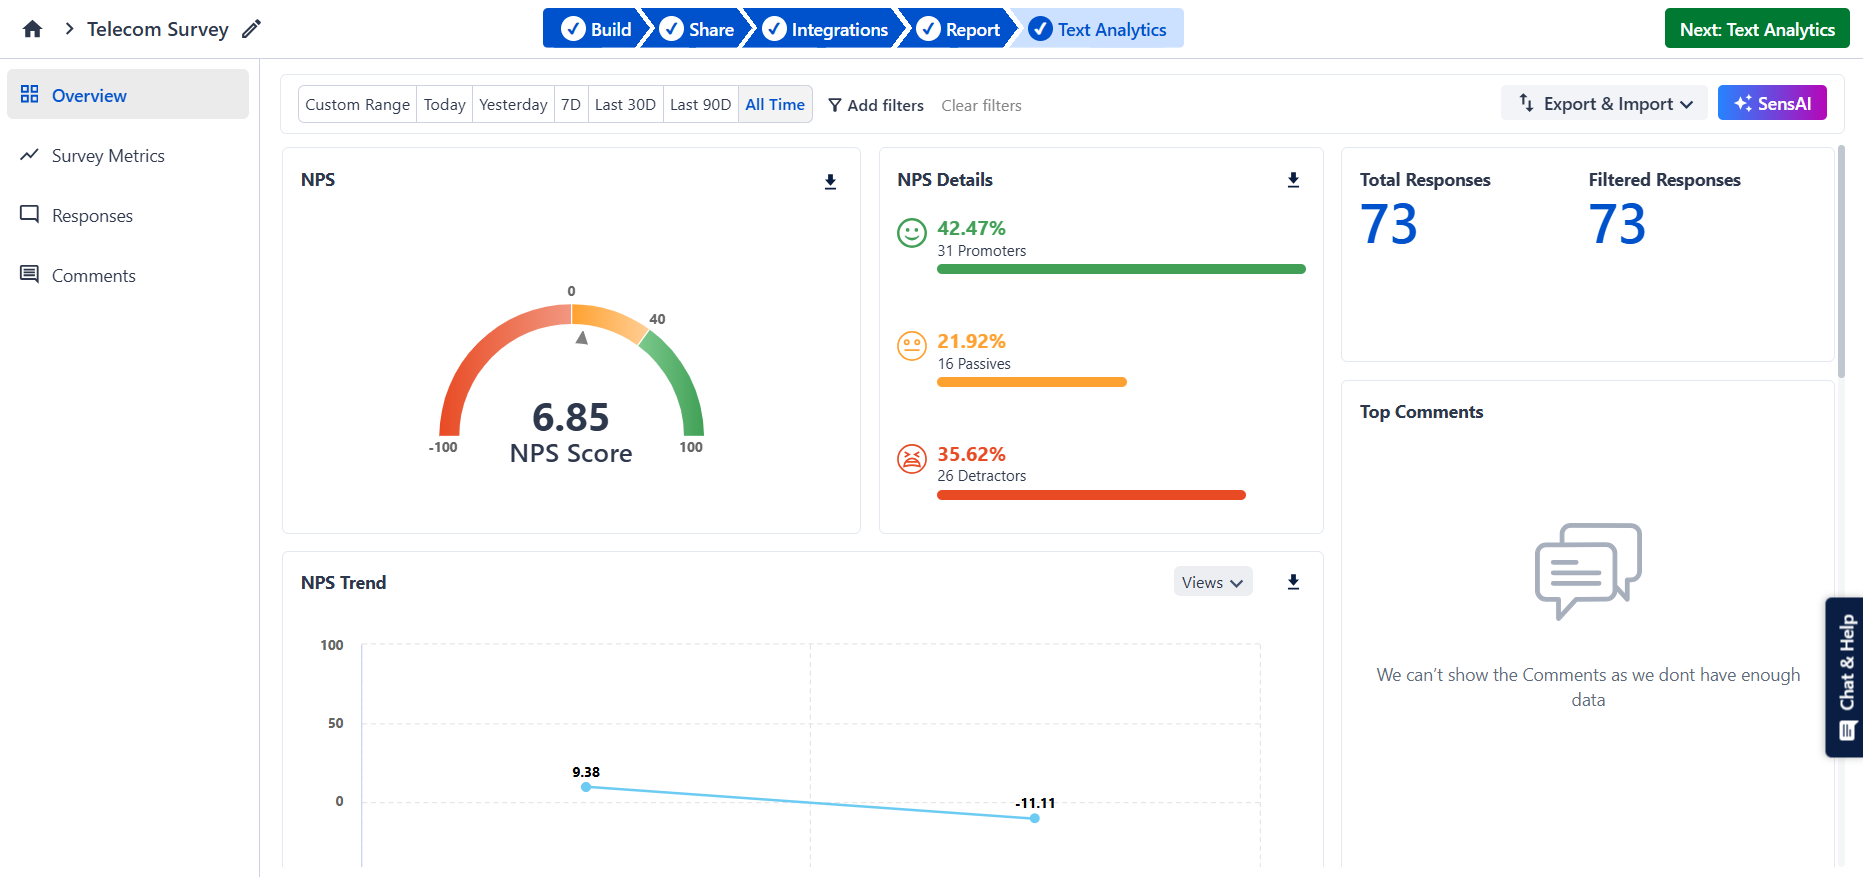Click the Clear filters link
Viewport: 1863px width, 877px height.
point(981,105)
